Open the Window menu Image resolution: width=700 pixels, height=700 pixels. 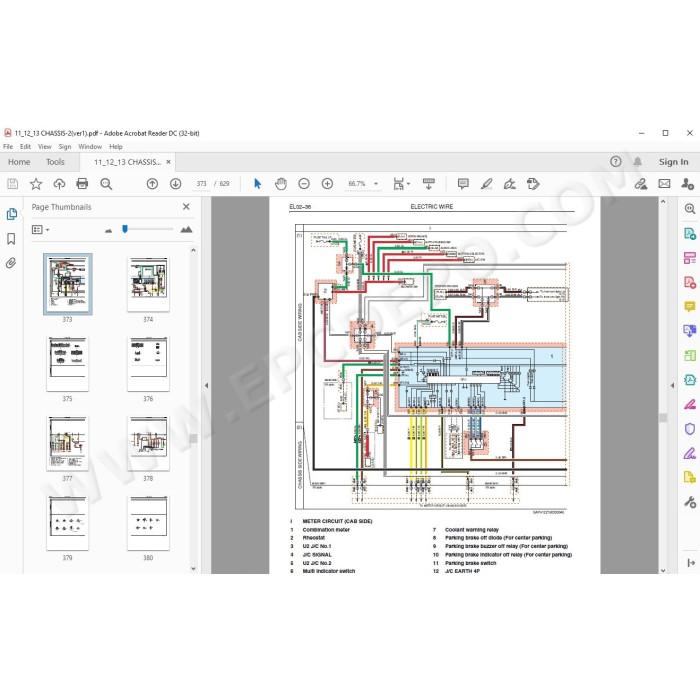90,146
